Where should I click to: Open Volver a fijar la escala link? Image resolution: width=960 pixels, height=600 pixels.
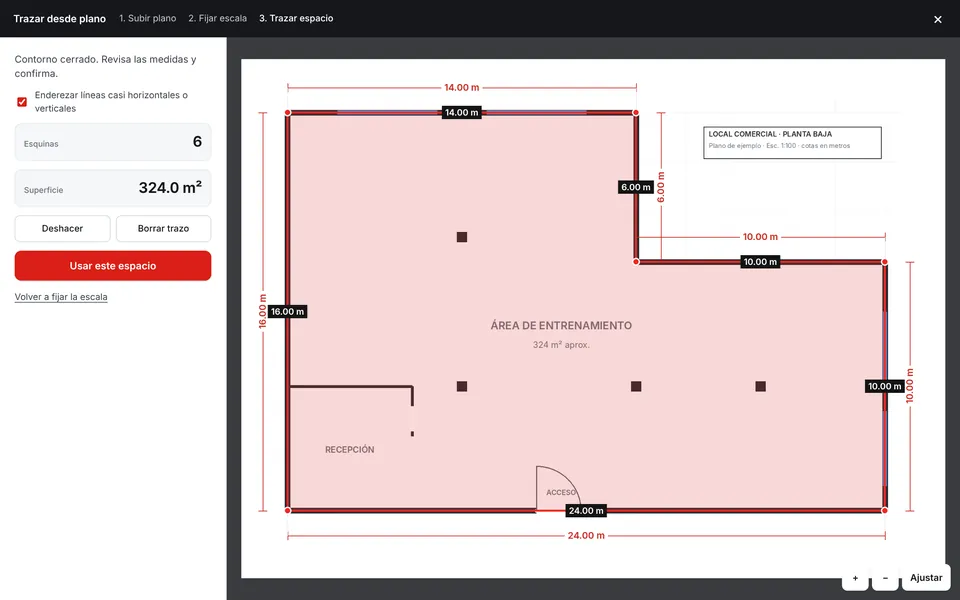click(61, 297)
